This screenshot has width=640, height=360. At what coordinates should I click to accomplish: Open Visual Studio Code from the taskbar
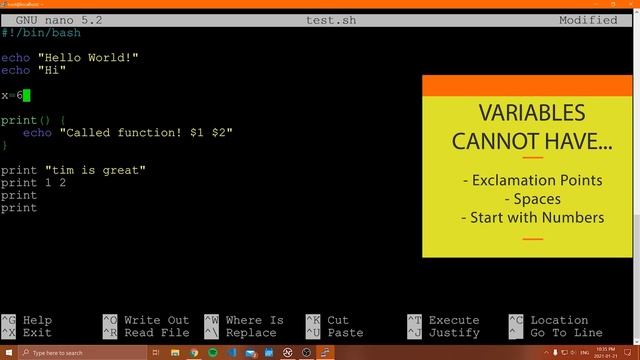pos(232,353)
